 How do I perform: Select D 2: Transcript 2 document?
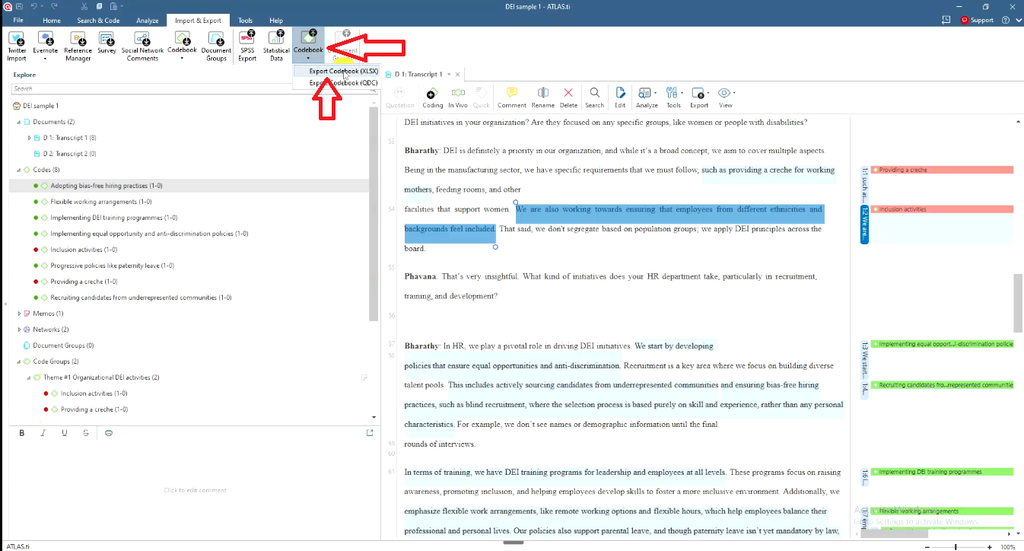tap(69, 154)
